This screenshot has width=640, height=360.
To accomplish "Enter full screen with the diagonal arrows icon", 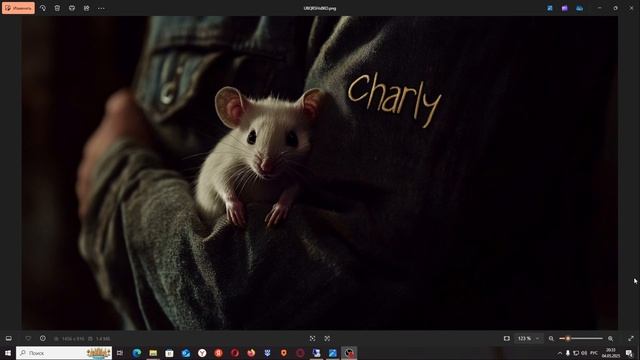I will 631,338.
